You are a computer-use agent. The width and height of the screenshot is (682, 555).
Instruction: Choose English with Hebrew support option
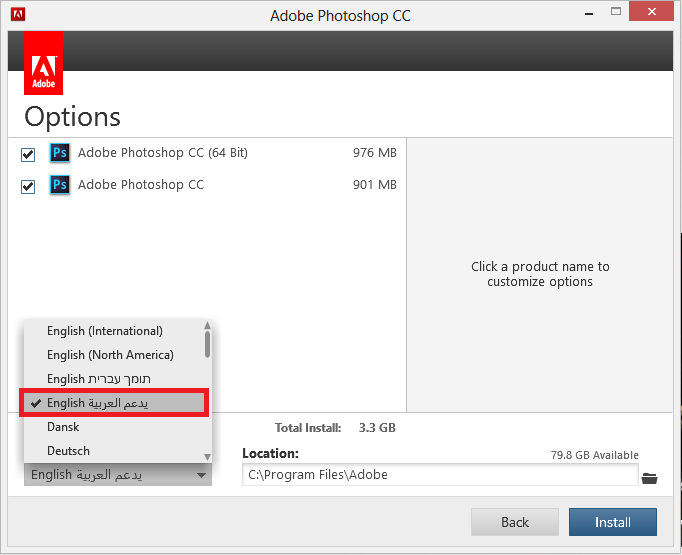point(99,379)
